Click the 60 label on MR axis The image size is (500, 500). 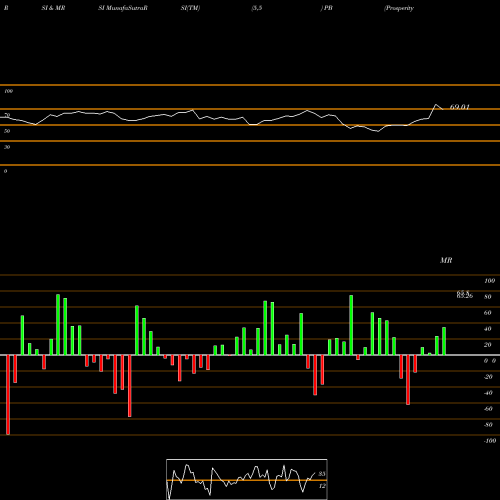(488, 313)
